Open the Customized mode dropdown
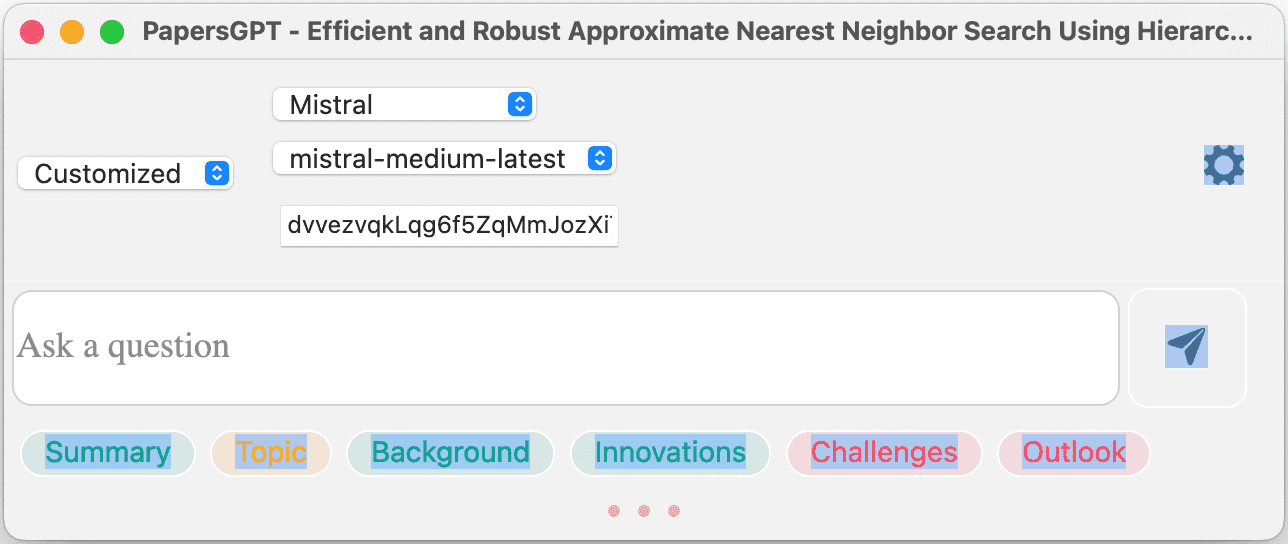Image resolution: width=1288 pixels, height=544 pixels. point(125,174)
